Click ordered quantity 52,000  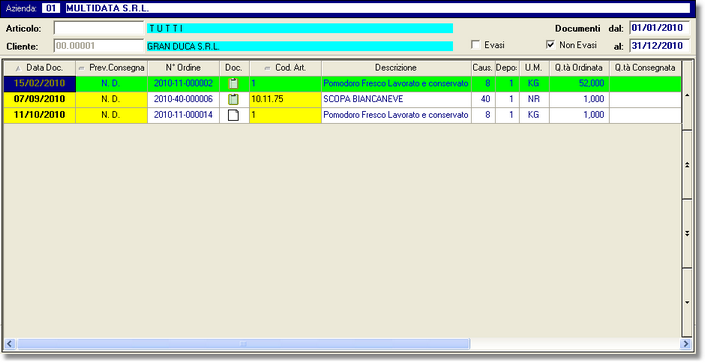(x=579, y=83)
